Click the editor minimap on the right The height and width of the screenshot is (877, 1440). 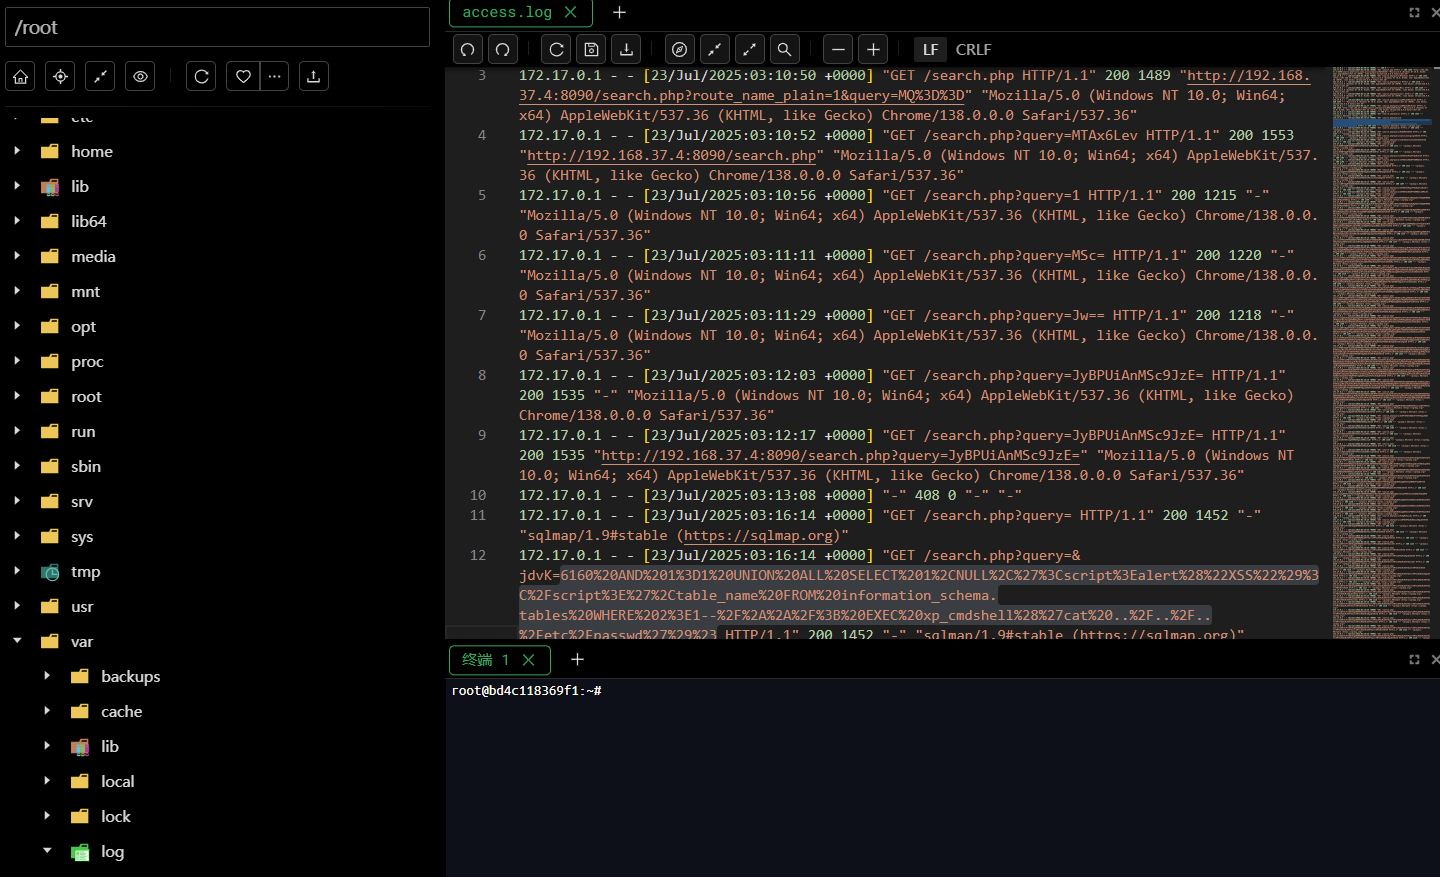click(1382, 352)
